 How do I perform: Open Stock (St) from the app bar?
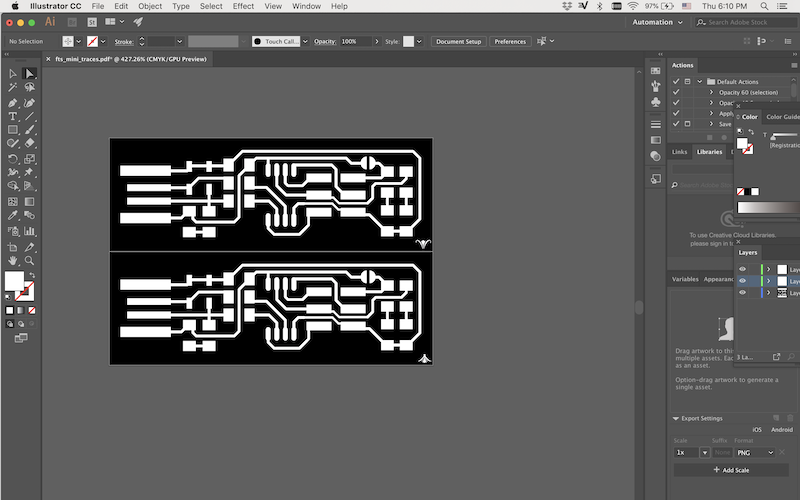(x=92, y=22)
